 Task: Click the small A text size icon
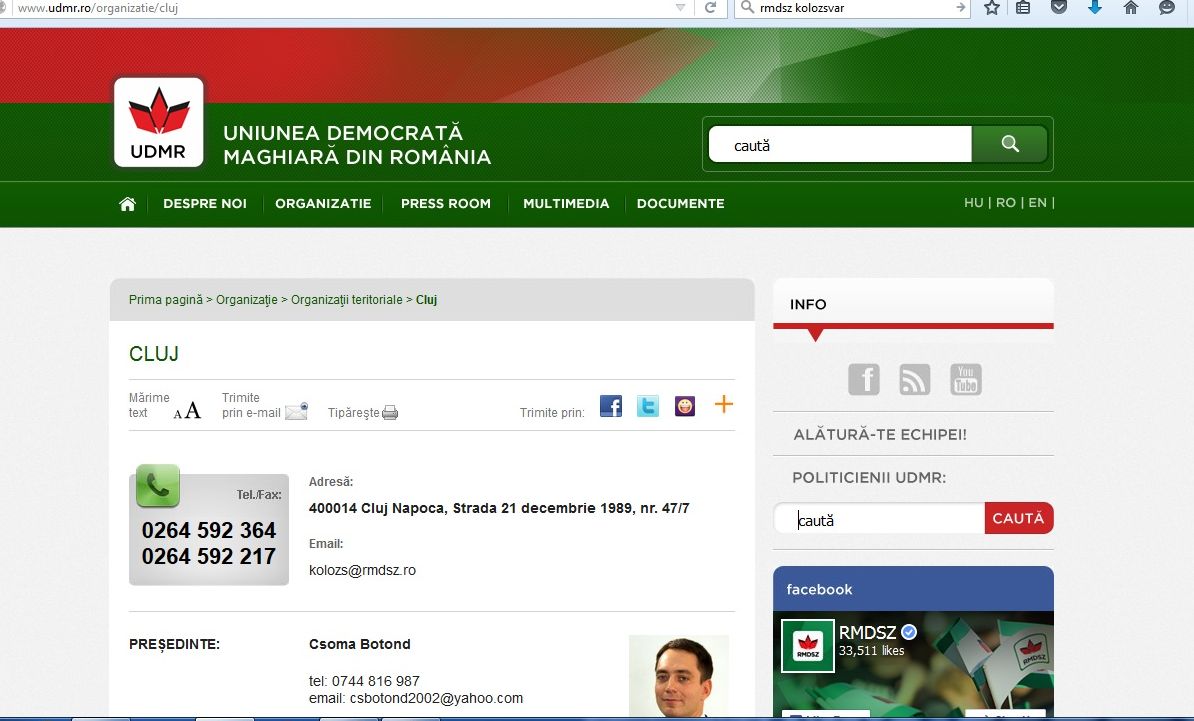177,414
